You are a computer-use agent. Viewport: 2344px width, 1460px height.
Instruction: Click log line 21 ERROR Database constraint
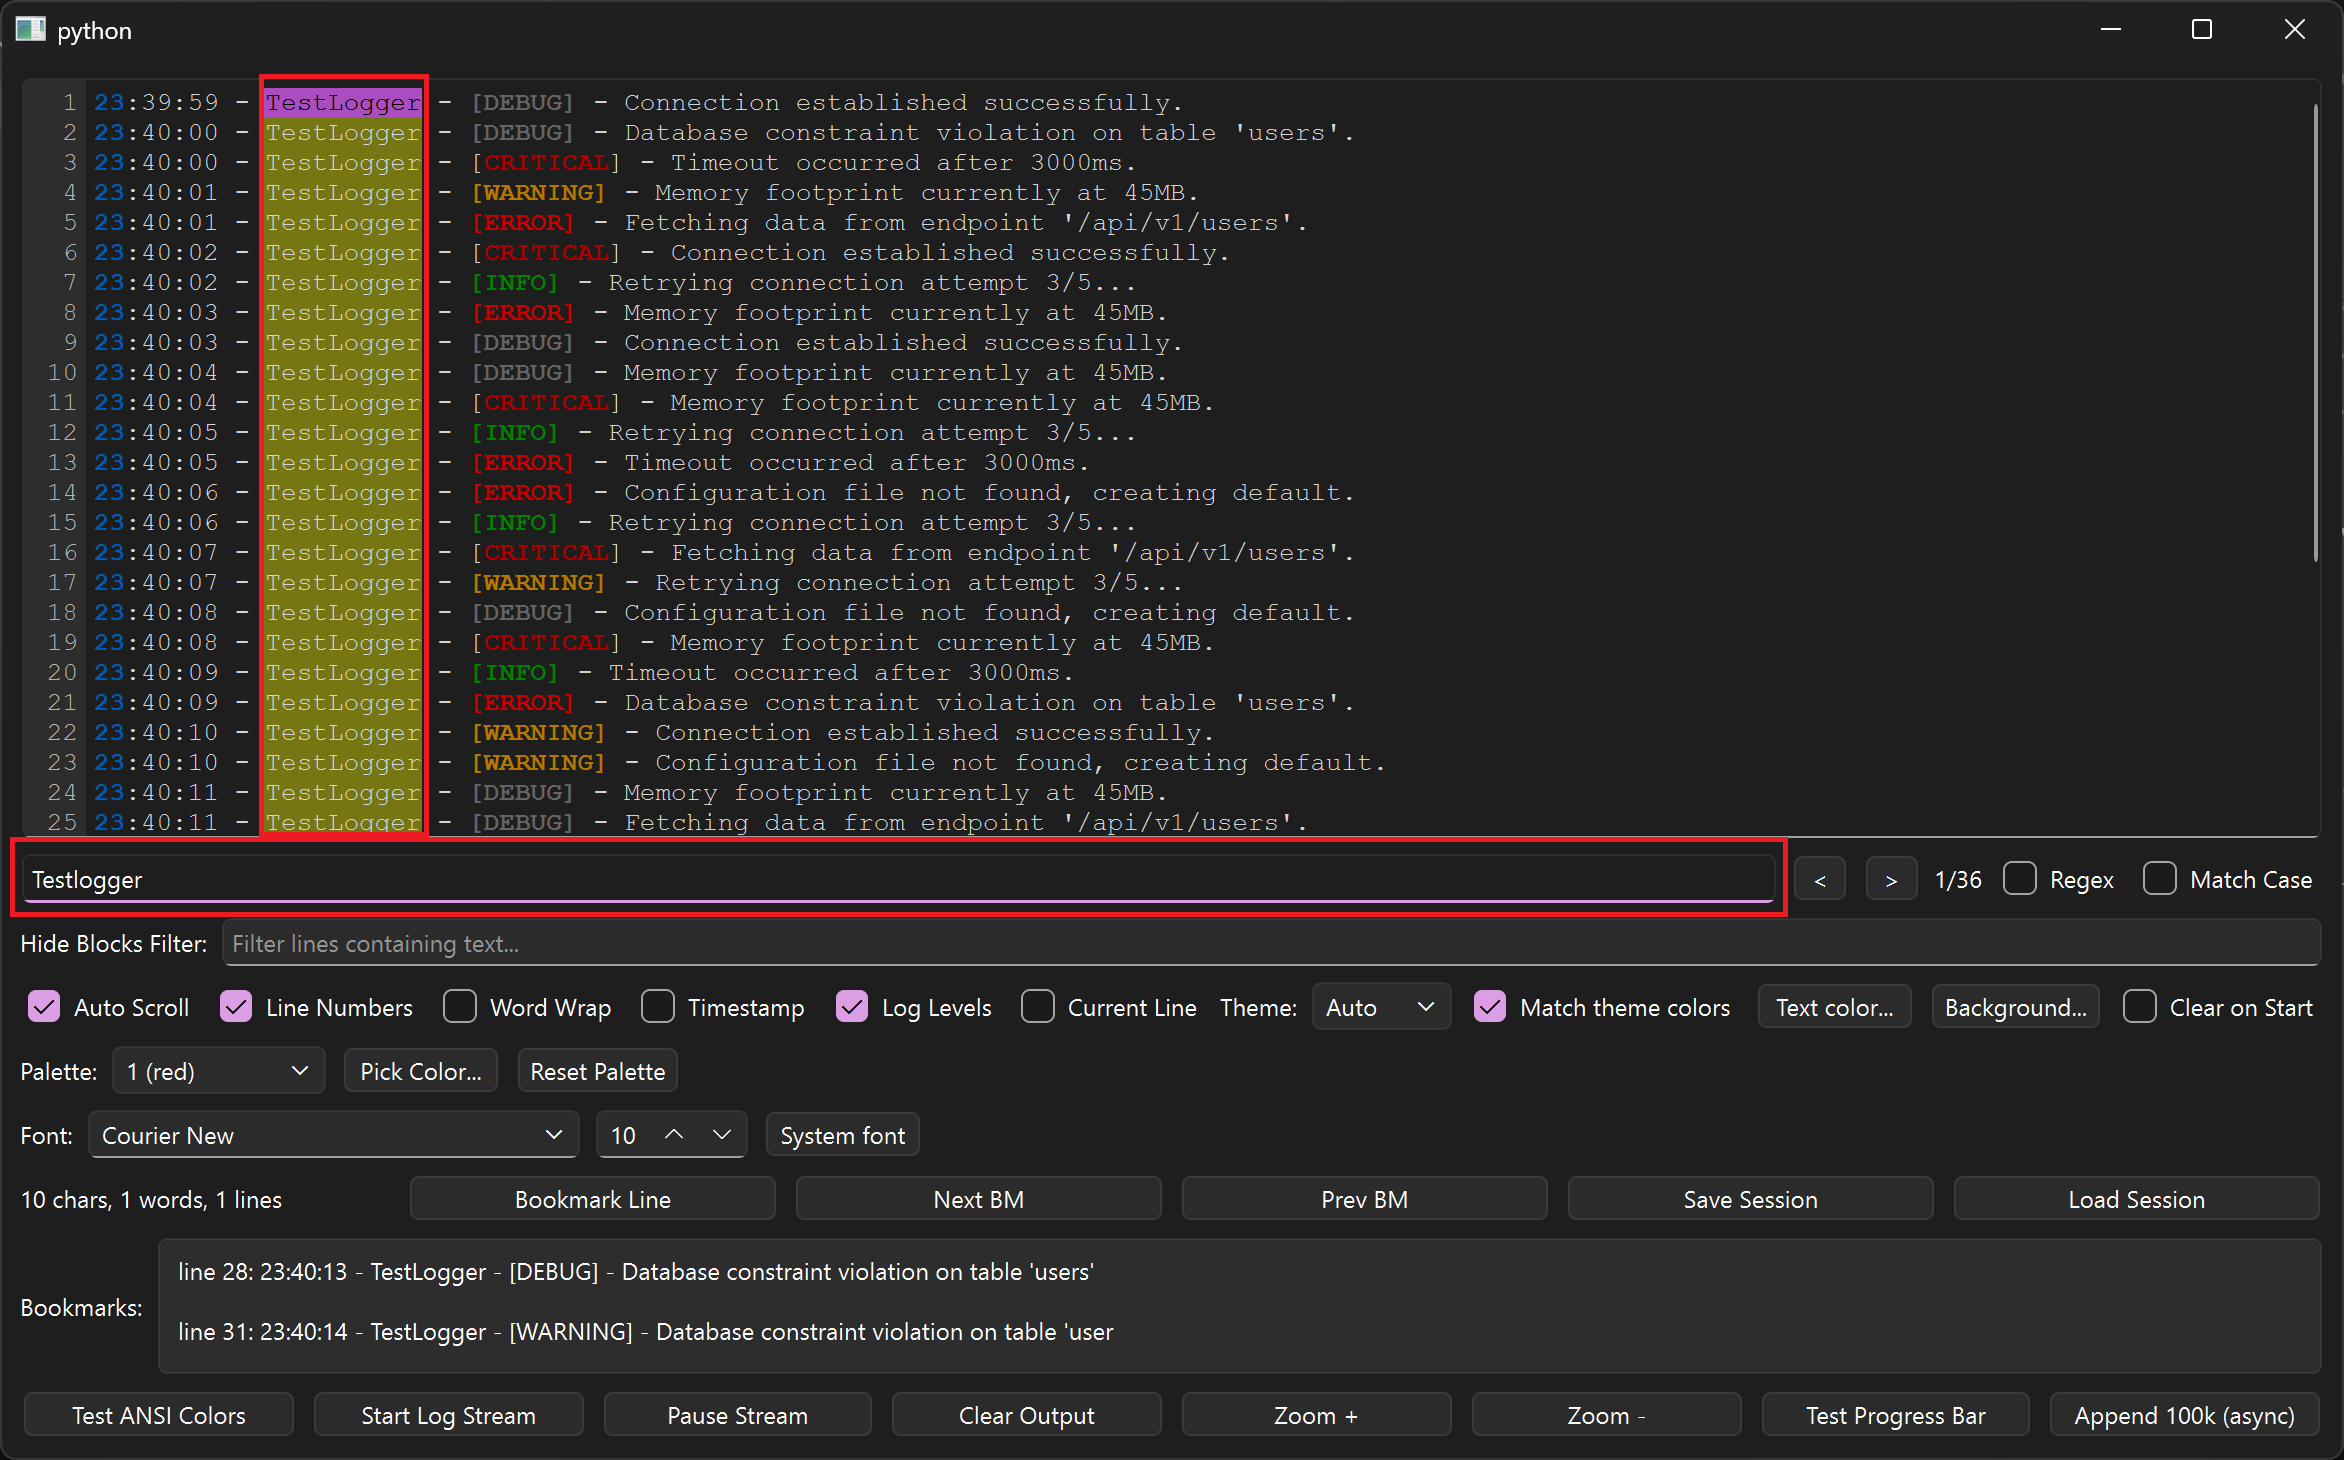click(x=725, y=702)
